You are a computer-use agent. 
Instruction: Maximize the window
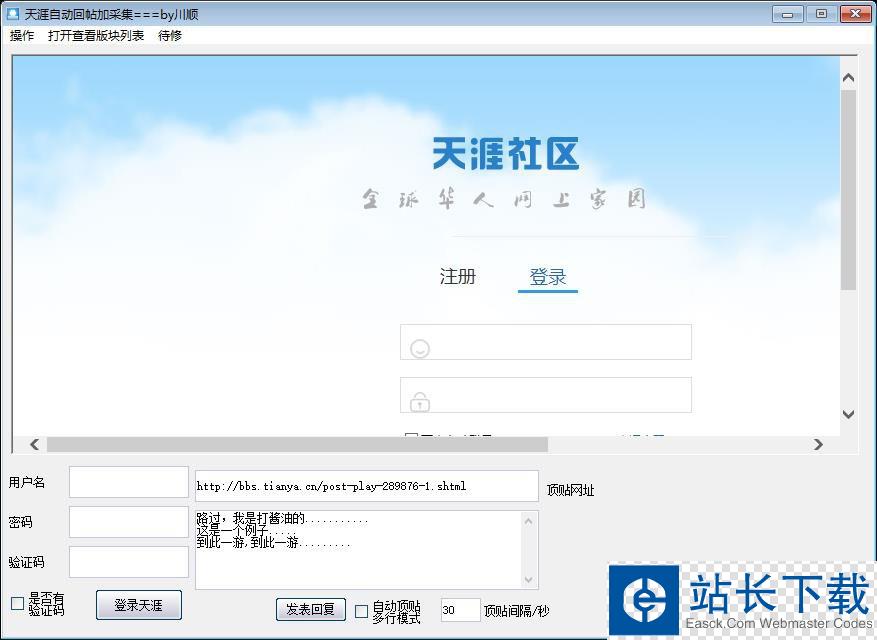tap(821, 14)
